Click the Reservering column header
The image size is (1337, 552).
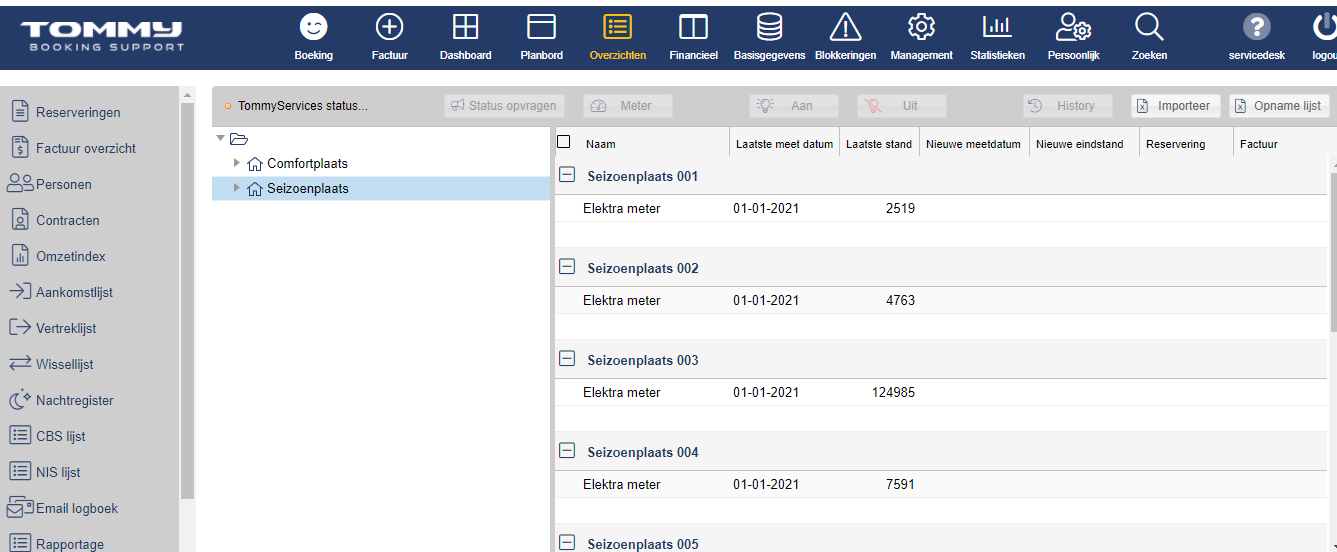pyautogui.click(x=1175, y=144)
